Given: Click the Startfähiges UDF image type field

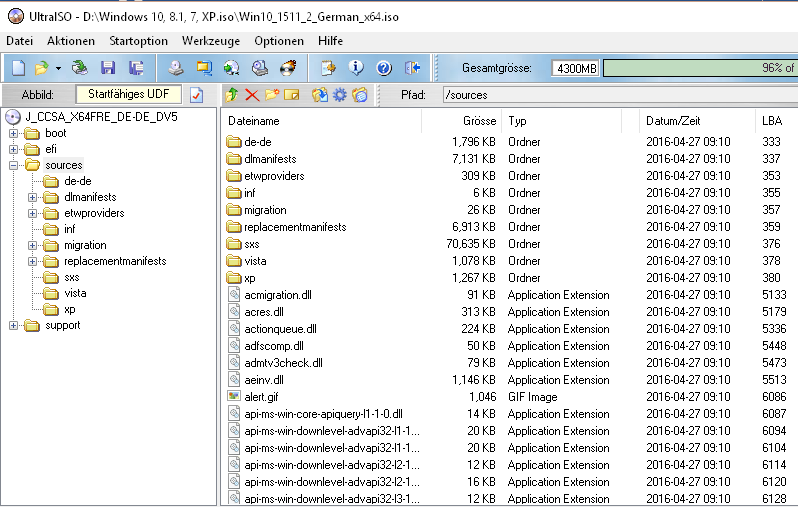Looking at the screenshot, I should [129, 94].
